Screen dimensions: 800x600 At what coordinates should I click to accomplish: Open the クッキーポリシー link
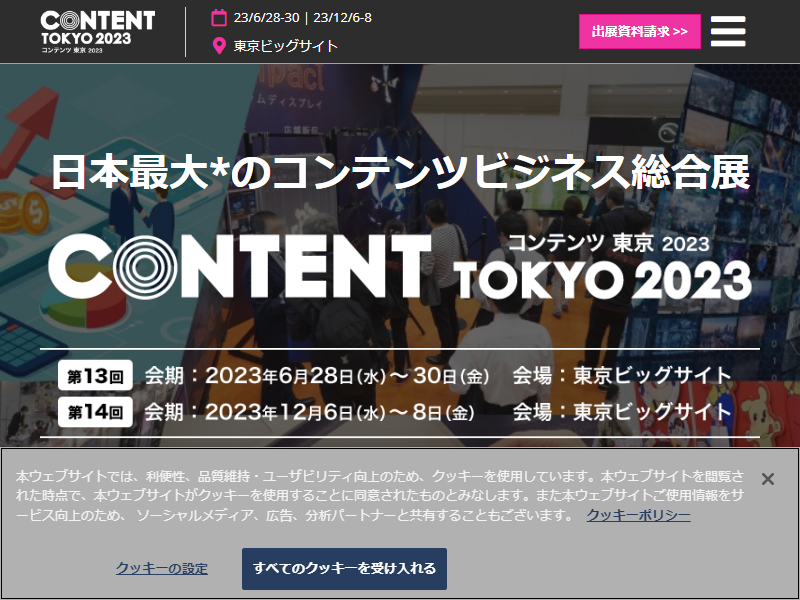638,515
